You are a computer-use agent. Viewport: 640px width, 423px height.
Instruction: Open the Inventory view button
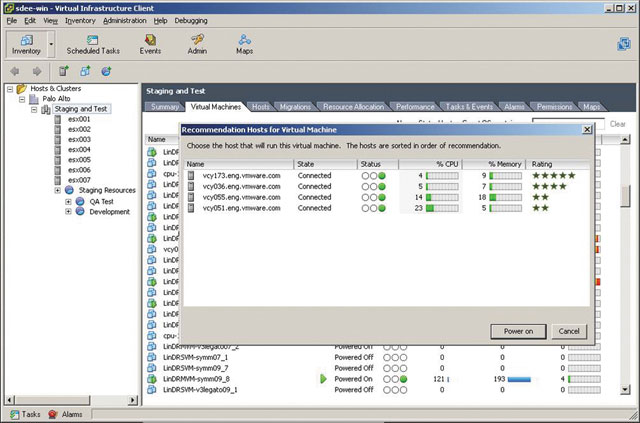coord(27,45)
